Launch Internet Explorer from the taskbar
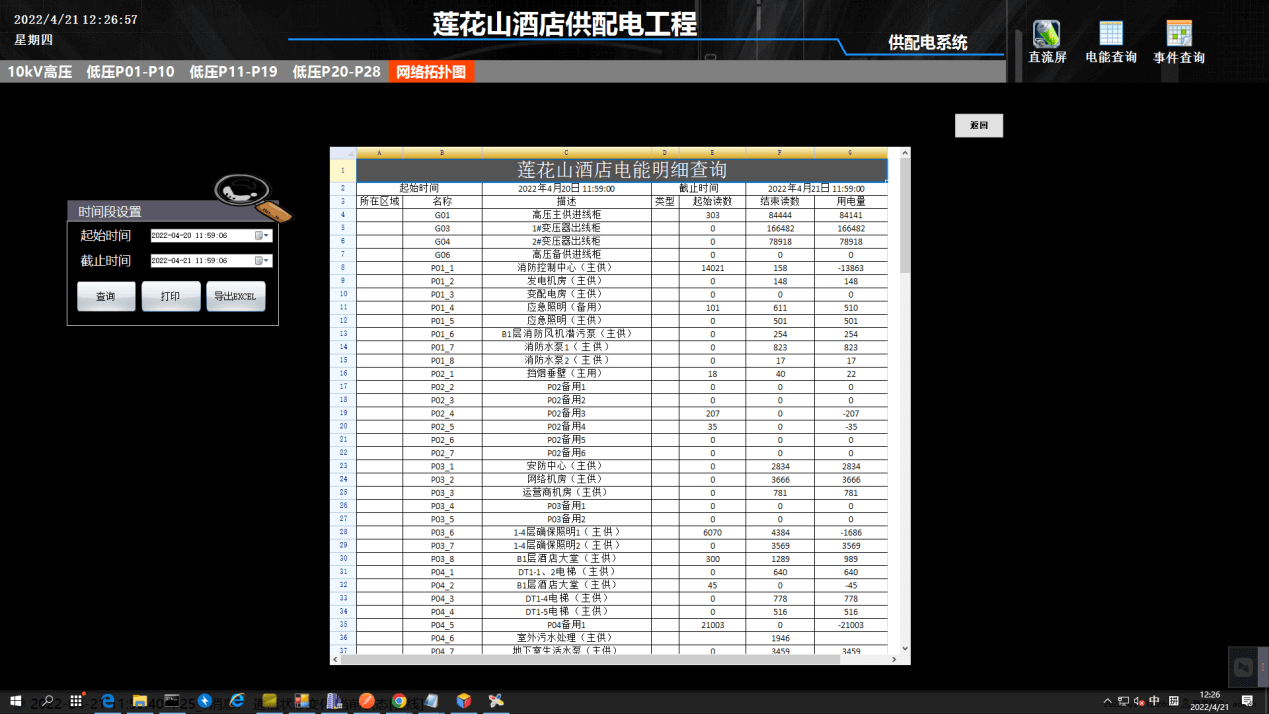1269x714 pixels. [236, 701]
